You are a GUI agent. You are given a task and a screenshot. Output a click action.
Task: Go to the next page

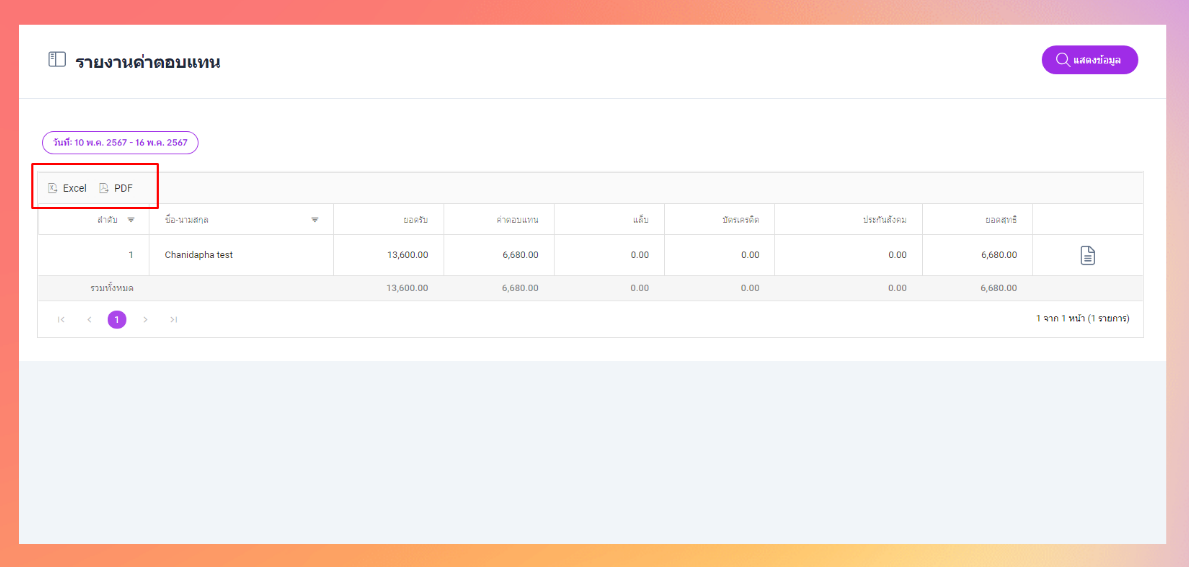click(x=146, y=320)
